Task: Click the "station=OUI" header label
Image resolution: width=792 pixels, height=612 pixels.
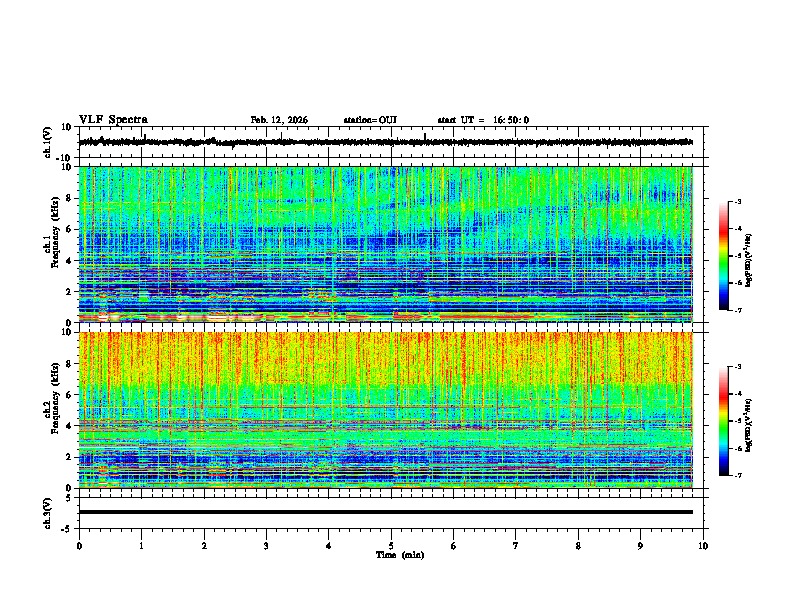Action: tap(370, 120)
